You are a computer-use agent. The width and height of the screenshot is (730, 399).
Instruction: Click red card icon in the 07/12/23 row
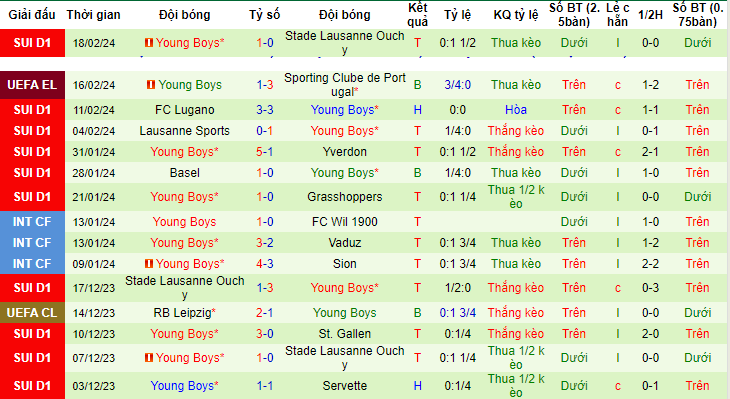coord(149,358)
